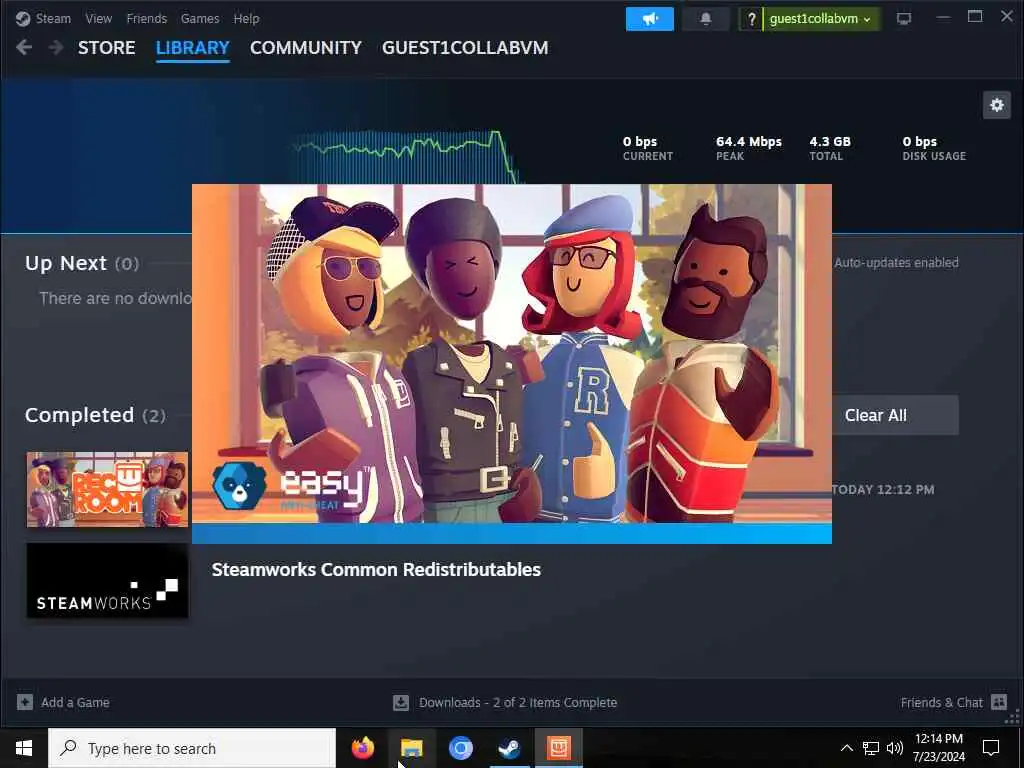Open the Steam menu
Viewport: 1024px width, 768px height.
54,18
